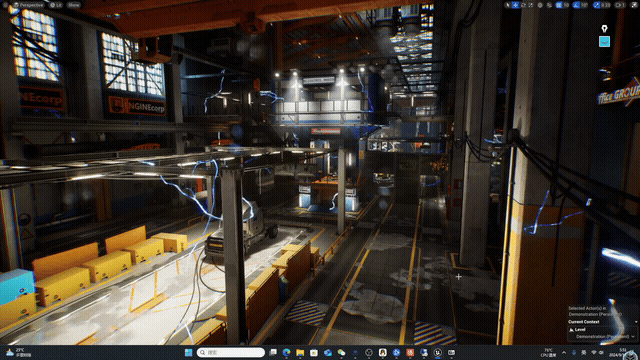Screen dimensions: 640x360
Task: Open the Perspective view mode dropdown
Action: coord(29,5)
